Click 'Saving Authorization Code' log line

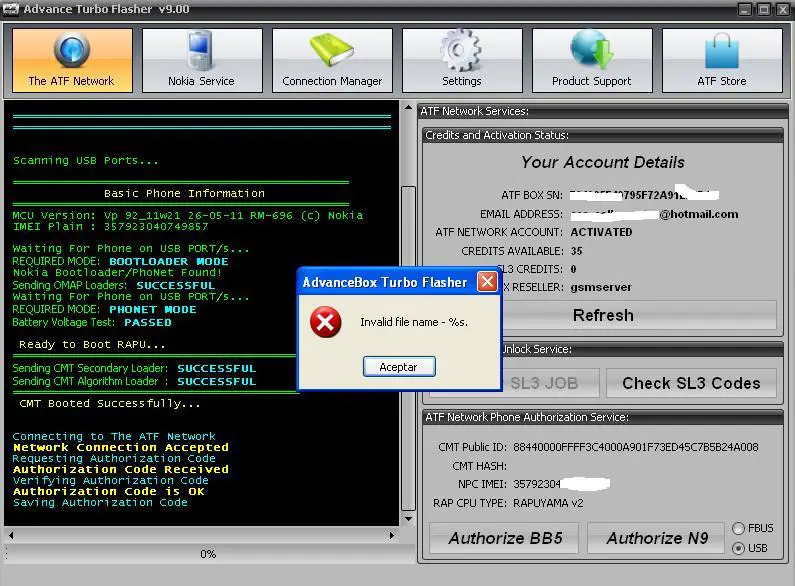point(100,502)
